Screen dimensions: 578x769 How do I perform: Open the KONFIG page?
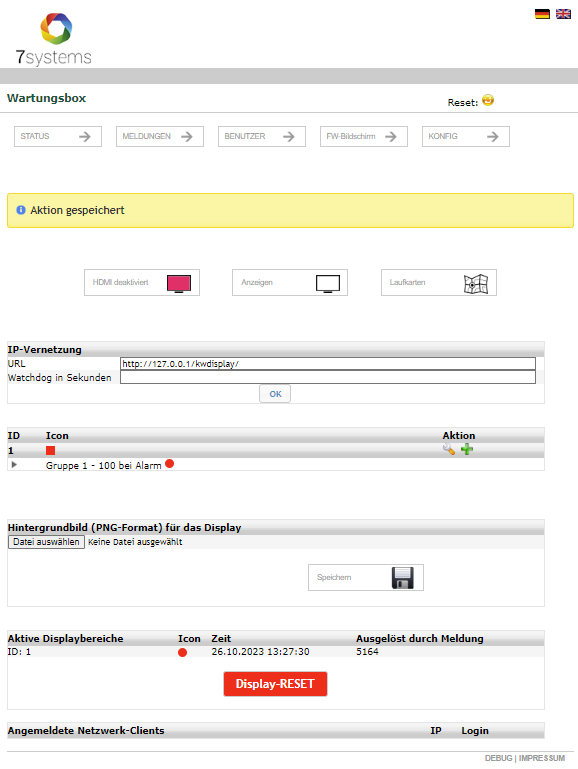pyautogui.click(x=466, y=136)
